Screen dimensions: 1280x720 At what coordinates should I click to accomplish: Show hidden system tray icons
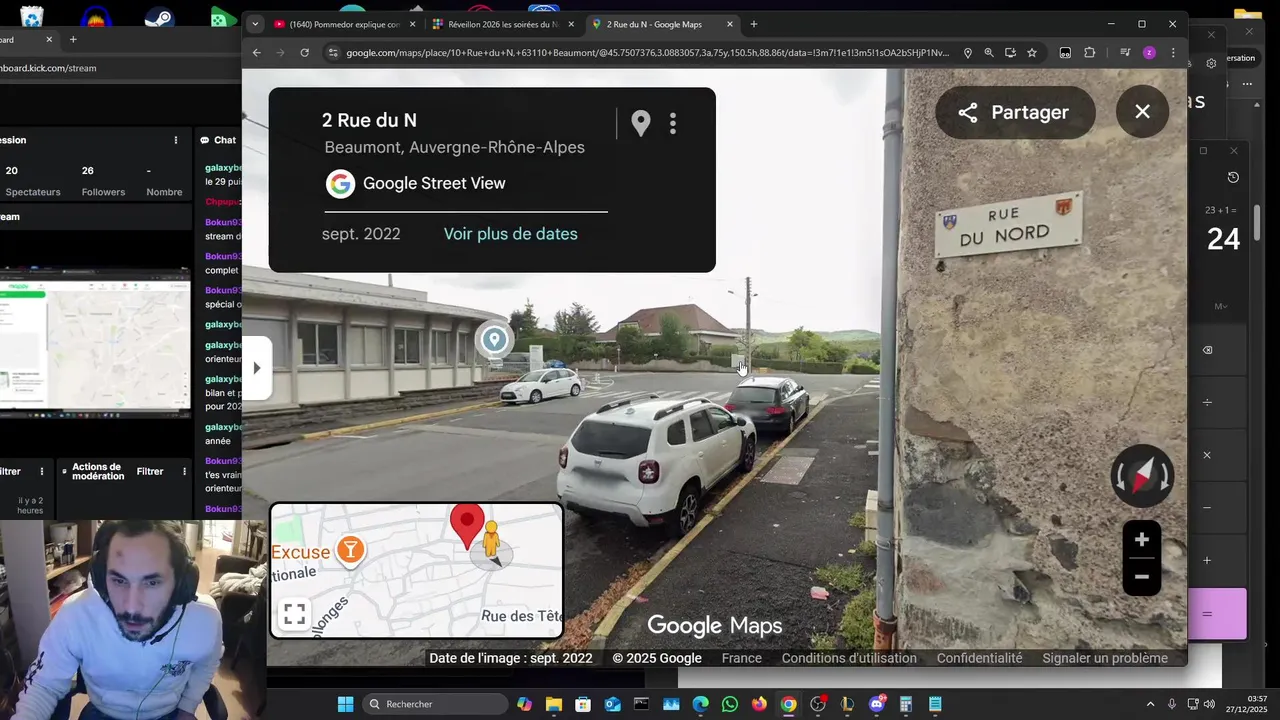1150,704
